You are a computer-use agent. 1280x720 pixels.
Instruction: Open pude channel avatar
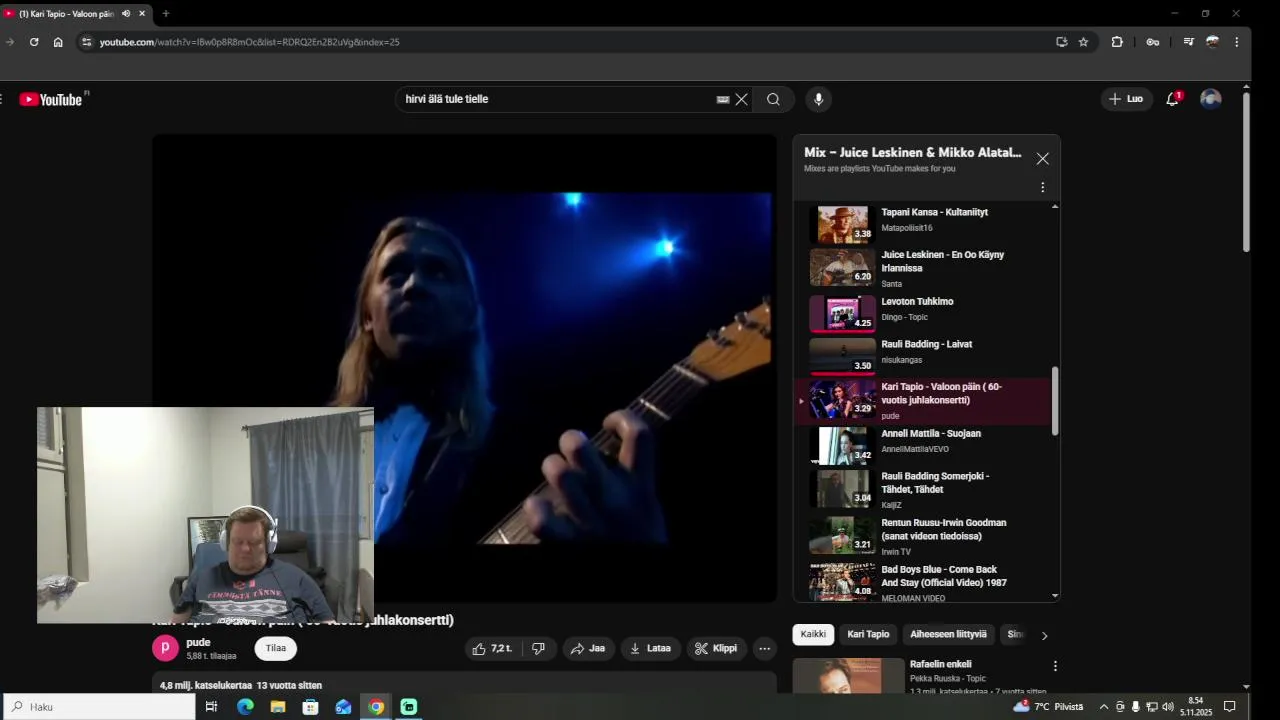pyautogui.click(x=165, y=648)
